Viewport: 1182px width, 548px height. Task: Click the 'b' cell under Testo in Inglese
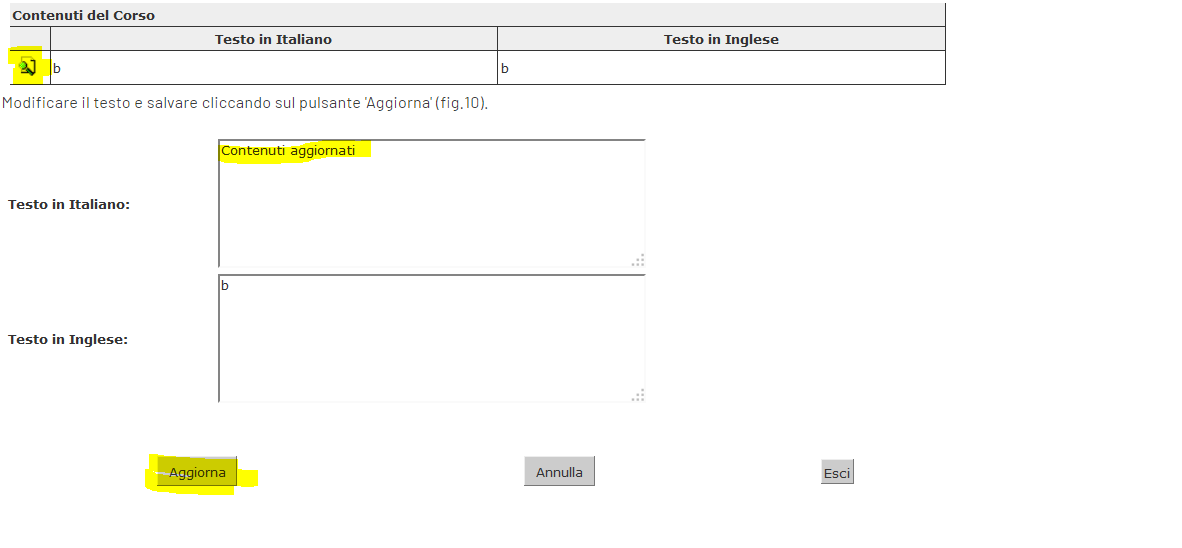click(721, 68)
